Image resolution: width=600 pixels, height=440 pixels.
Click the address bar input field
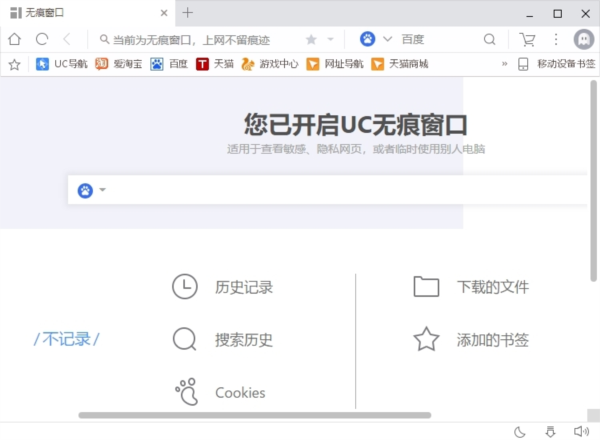click(x=199, y=39)
